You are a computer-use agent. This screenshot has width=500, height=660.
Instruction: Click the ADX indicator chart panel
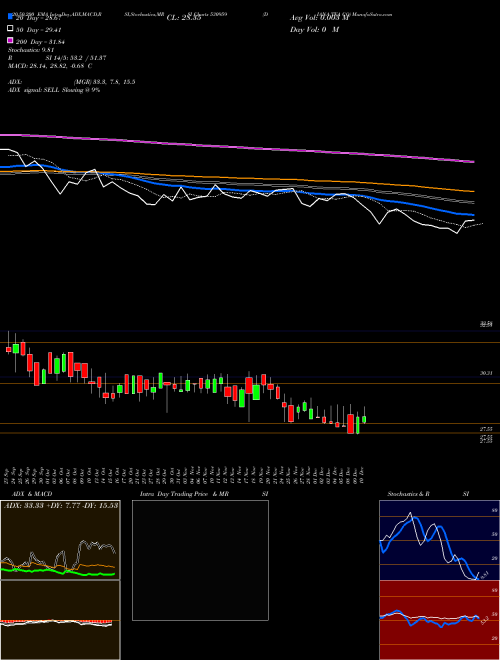pos(60,540)
